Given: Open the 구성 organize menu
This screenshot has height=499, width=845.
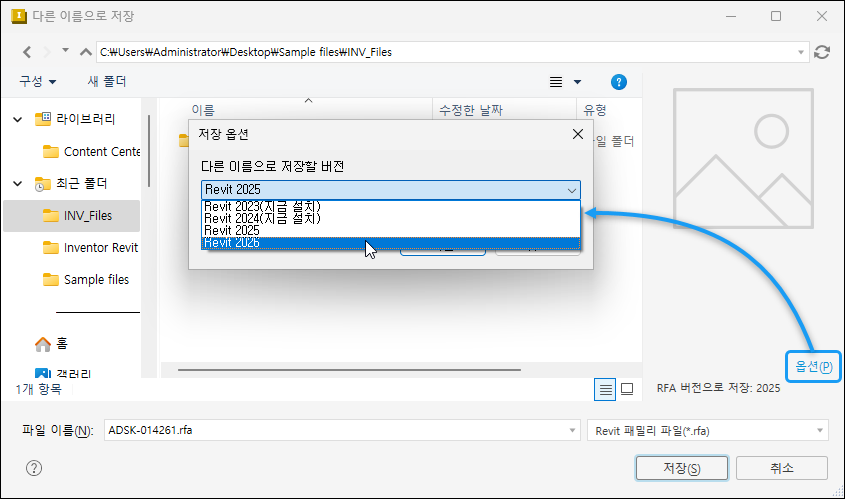Looking at the screenshot, I should point(38,82).
